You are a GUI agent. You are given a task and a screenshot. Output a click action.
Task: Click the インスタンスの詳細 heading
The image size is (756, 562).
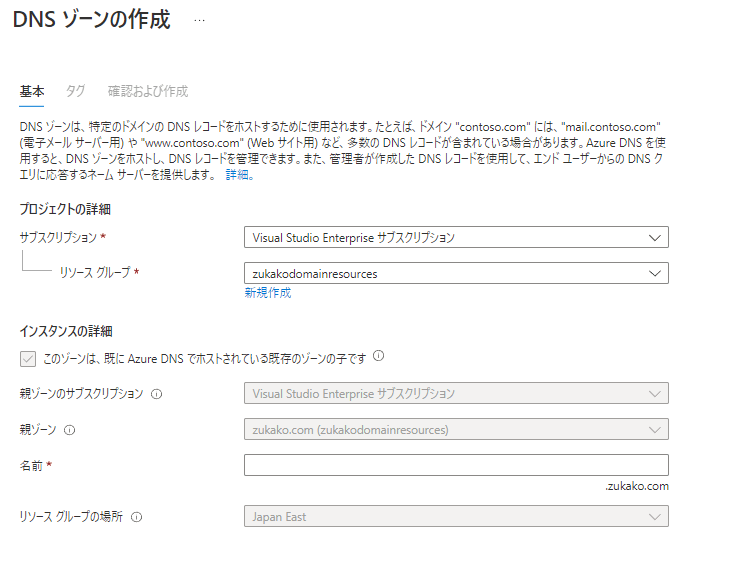pyautogui.click(x=66, y=331)
